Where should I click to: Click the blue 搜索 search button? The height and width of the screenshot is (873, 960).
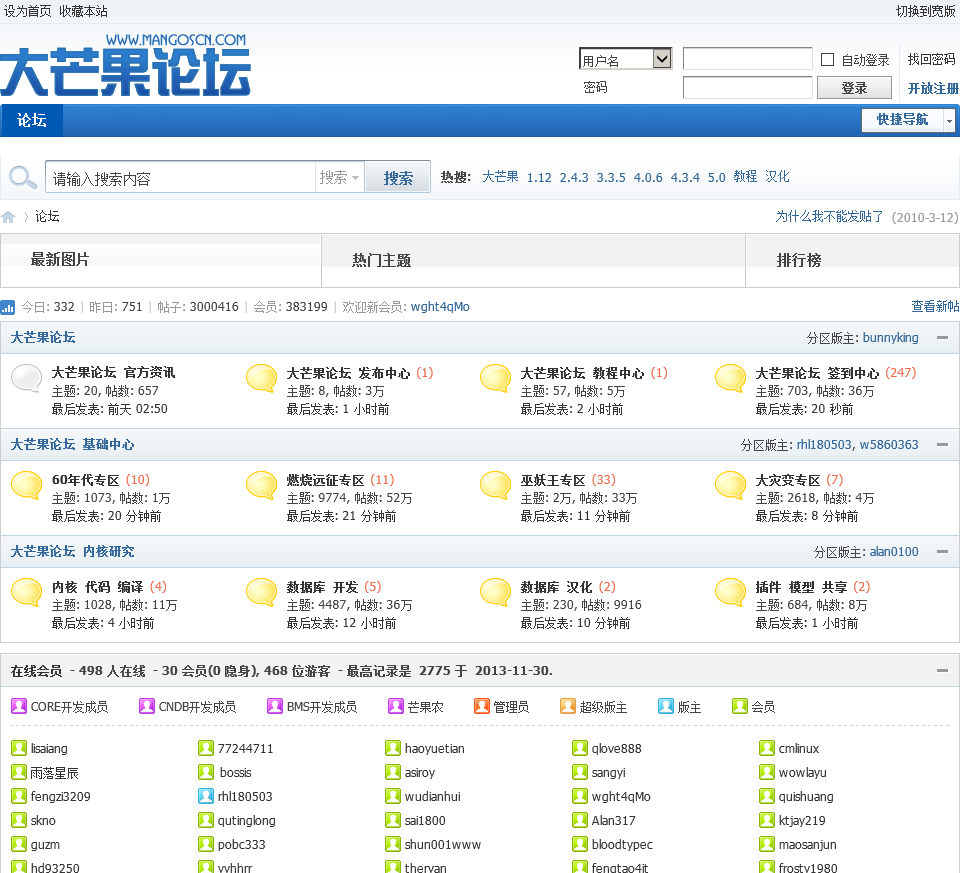(x=398, y=178)
